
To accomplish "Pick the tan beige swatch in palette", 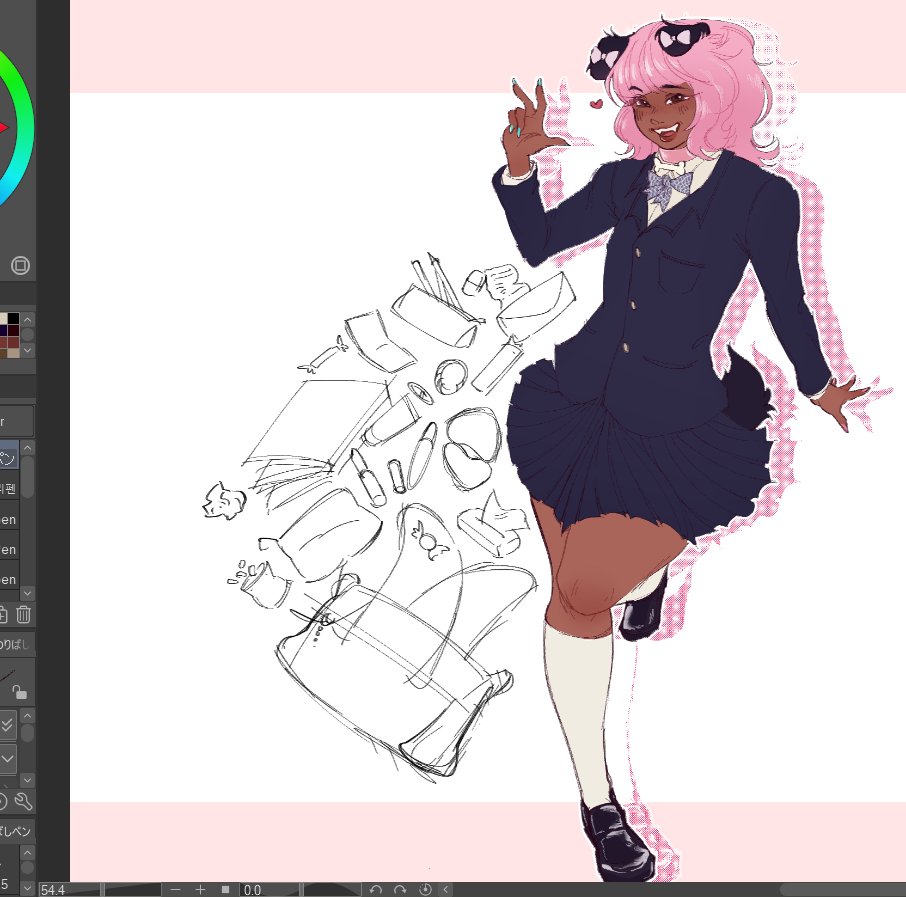I will (x=13, y=352).
